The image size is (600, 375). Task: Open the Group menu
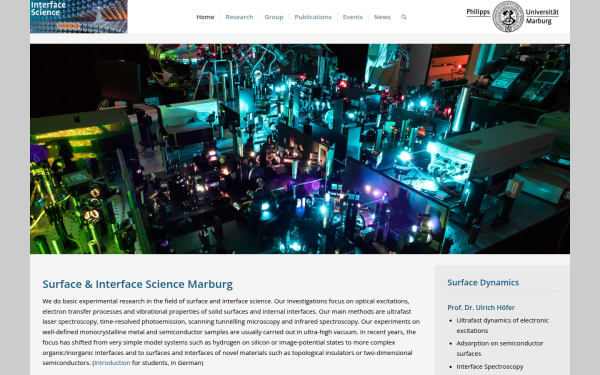(x=274, y=17)
